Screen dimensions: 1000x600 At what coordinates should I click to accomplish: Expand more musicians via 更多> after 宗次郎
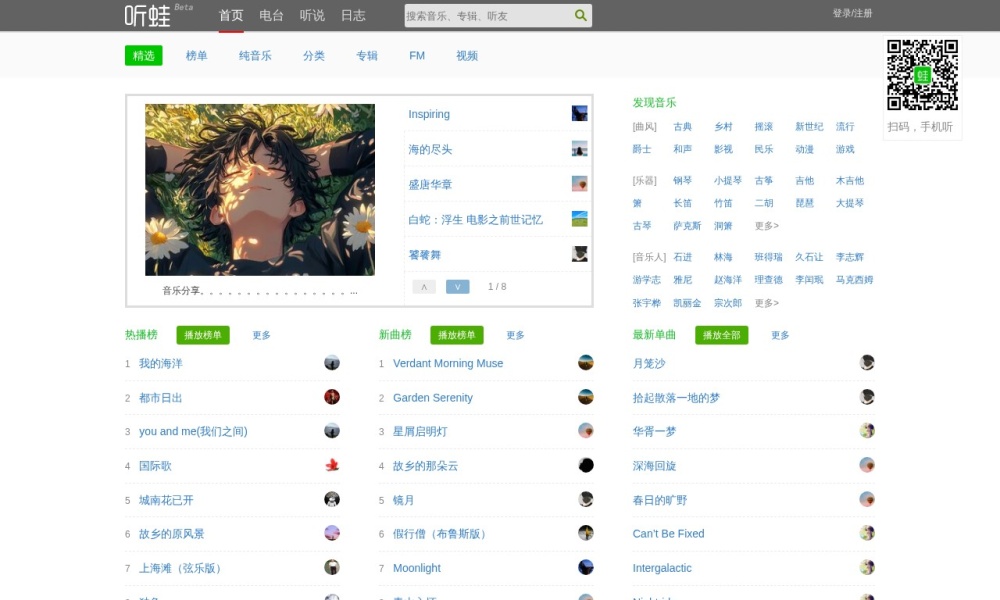click(766, 303)
